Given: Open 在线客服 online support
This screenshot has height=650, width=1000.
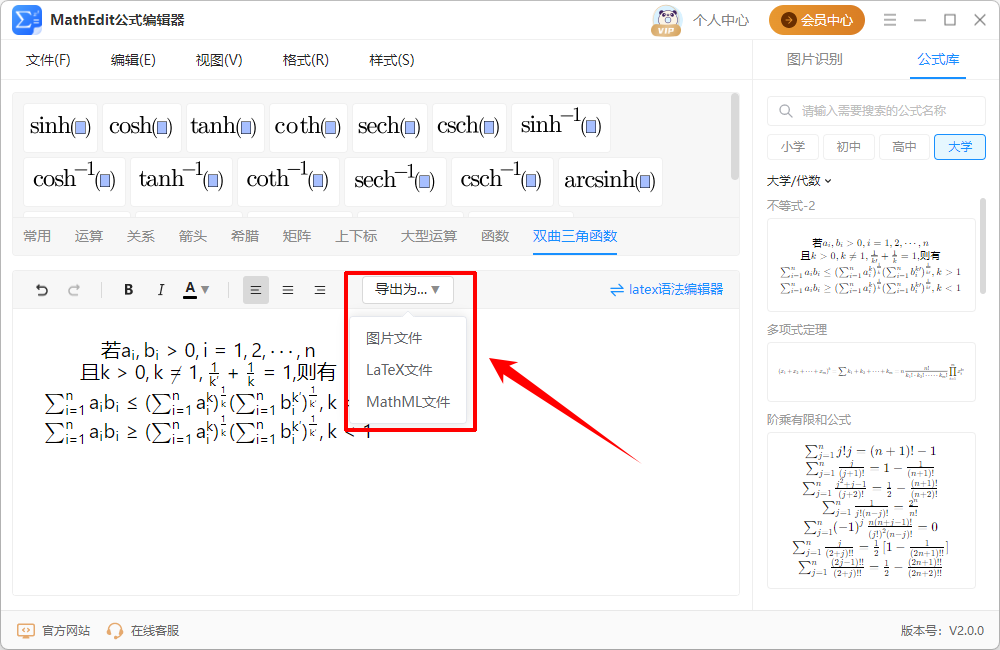Looking at the screenshot, I should pyautogui.click(x=143, y=631).
